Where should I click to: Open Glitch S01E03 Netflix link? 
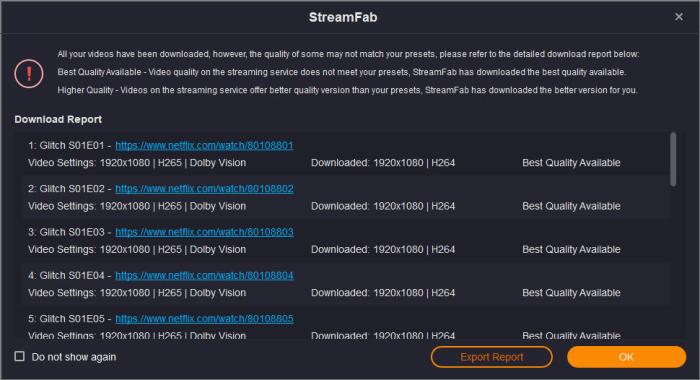pyautogui.click(x=204, y=232)
